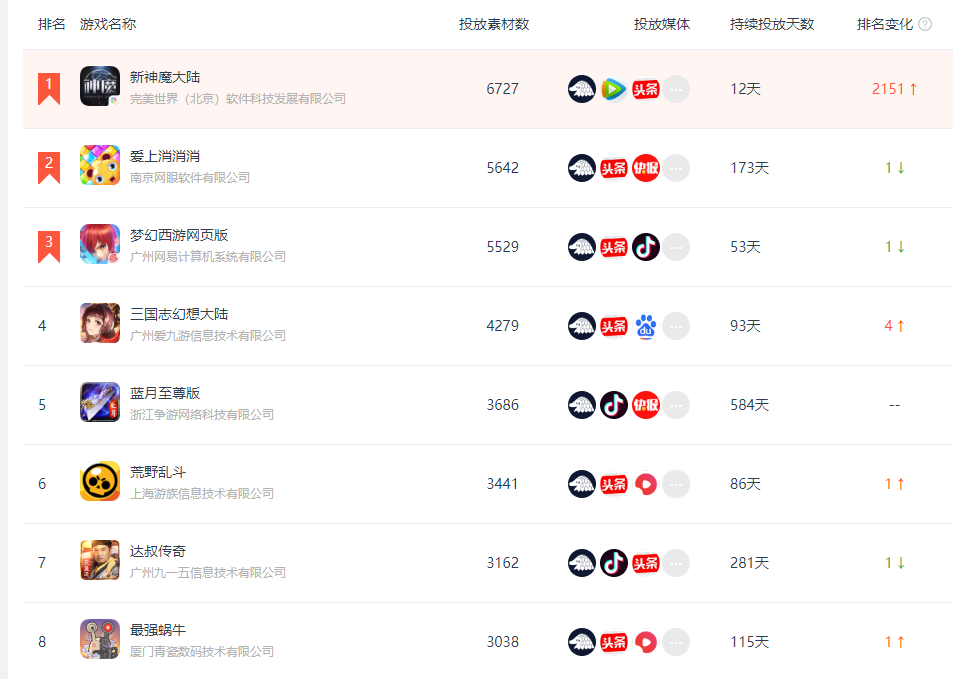Screen dimensions: 955x679
Task: Open the 蓝月至尊版 game icon
Action: [x=100, y=403]
